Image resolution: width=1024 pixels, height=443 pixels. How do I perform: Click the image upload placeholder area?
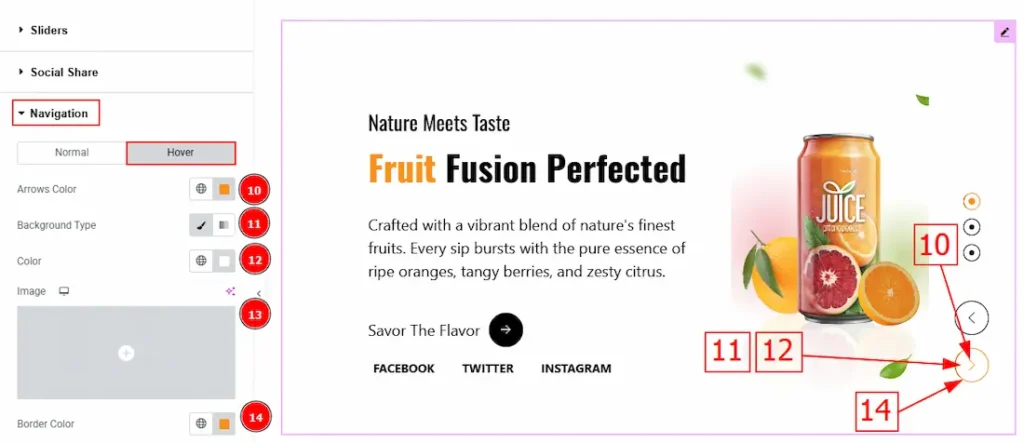click(126, 353)
